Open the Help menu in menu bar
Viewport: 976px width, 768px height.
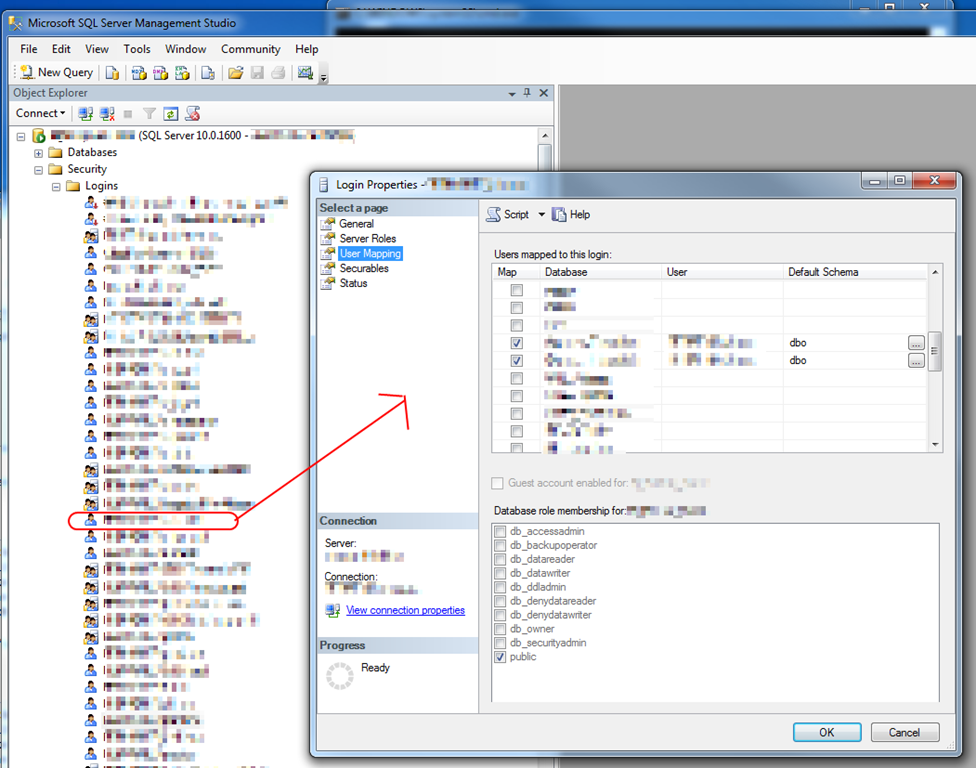pos(306,49)
